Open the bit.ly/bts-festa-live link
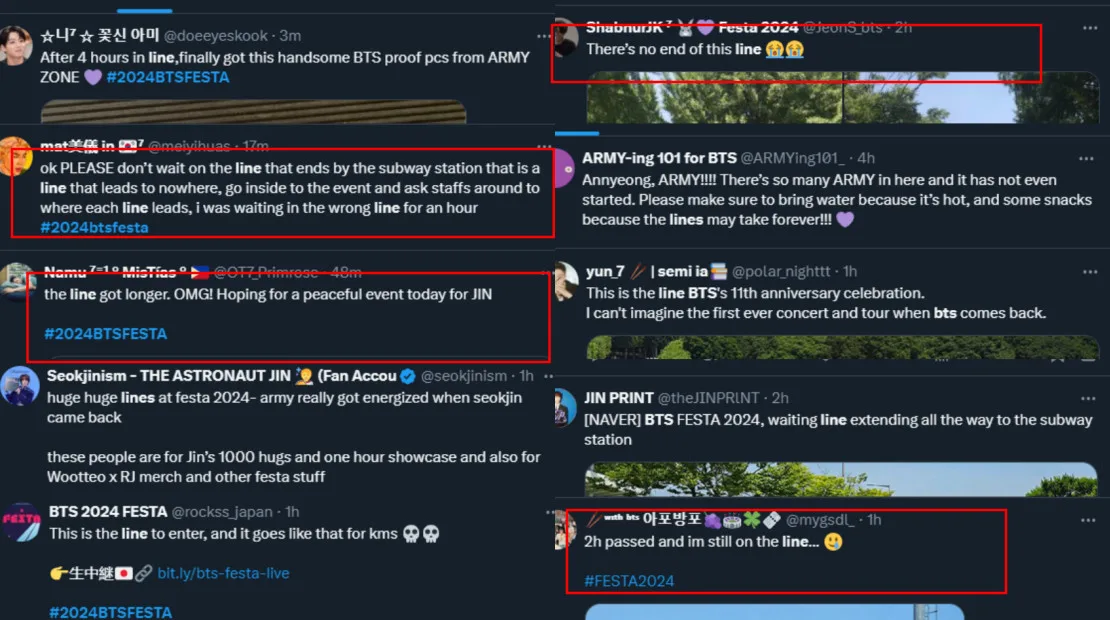Screen dimensions: 1110x620 pyautogui.click(x=223, y=573)
